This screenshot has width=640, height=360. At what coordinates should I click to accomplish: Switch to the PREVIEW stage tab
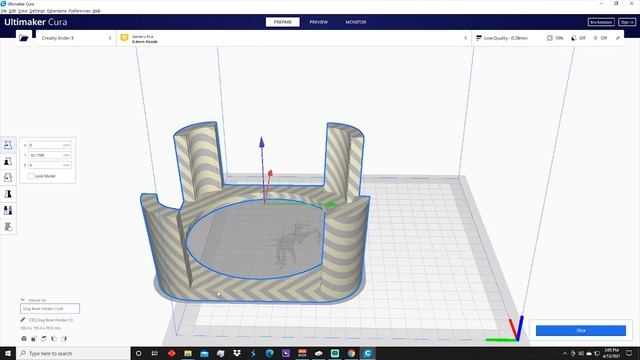(318, 22)
